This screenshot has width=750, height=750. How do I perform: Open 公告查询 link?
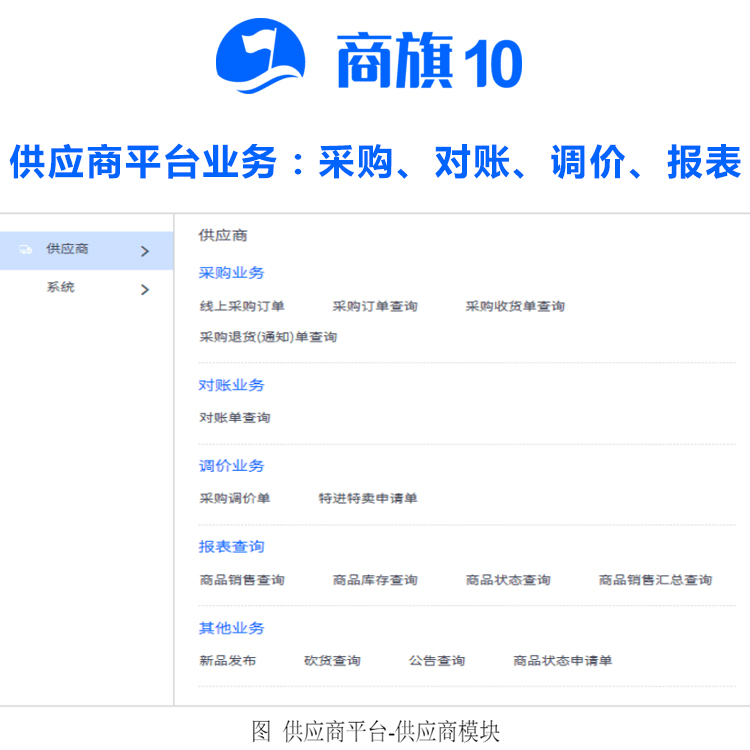pos(437,661)
